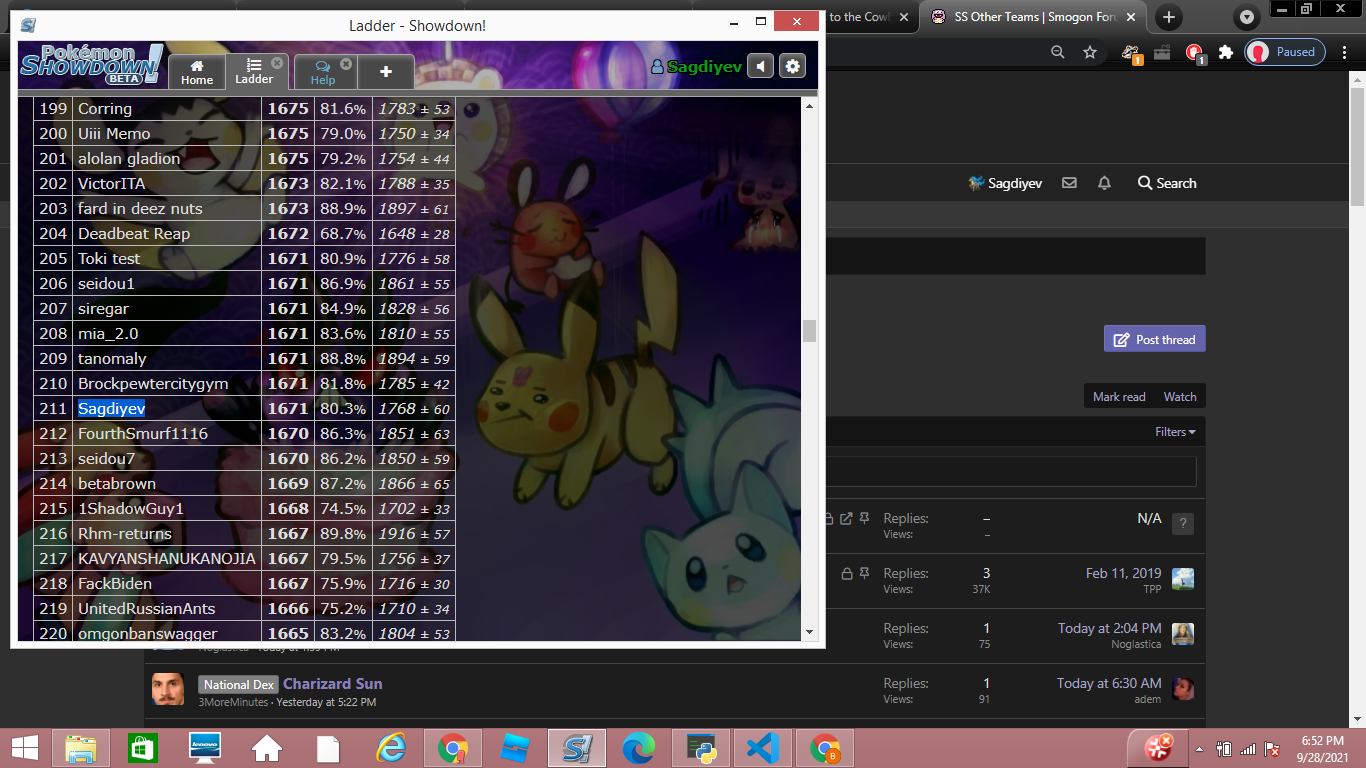Open Visual Studio Code from taskbar
This screenshot has width=1366, height=768.
pyautogui.click(x=763, y=748)
